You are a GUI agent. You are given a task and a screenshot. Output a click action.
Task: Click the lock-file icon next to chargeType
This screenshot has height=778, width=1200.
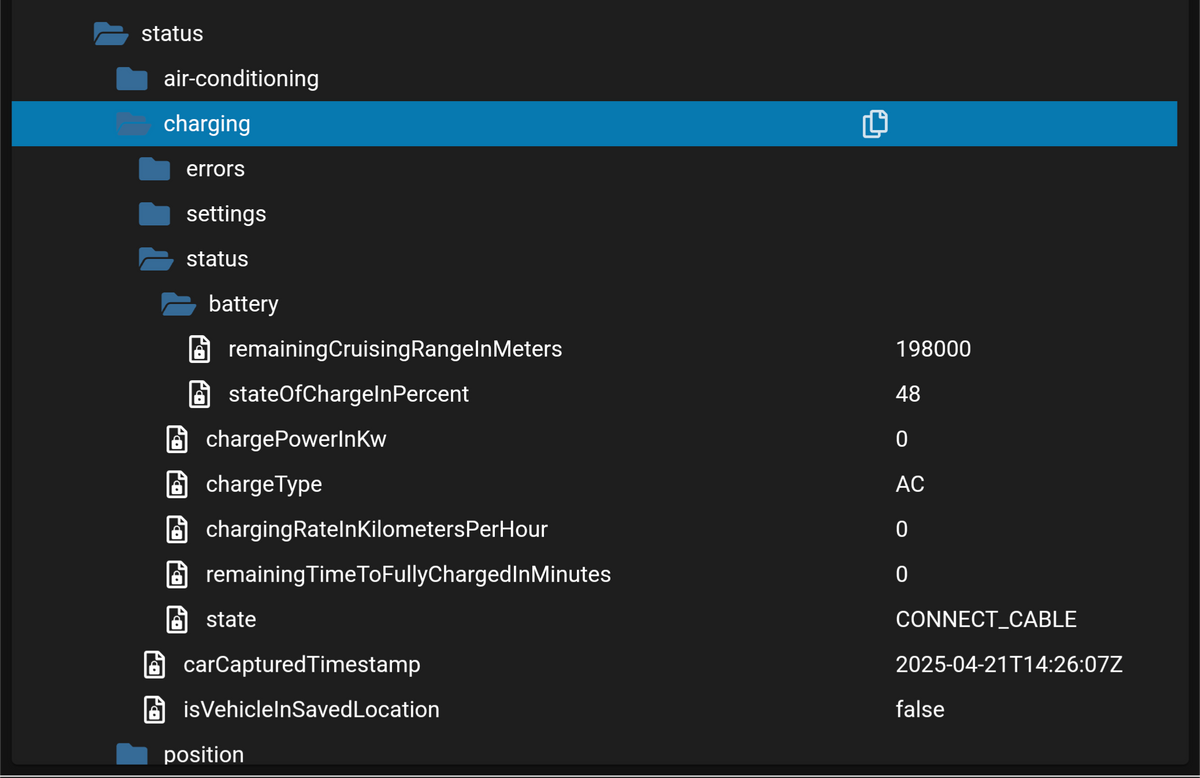tap(177, 484)
